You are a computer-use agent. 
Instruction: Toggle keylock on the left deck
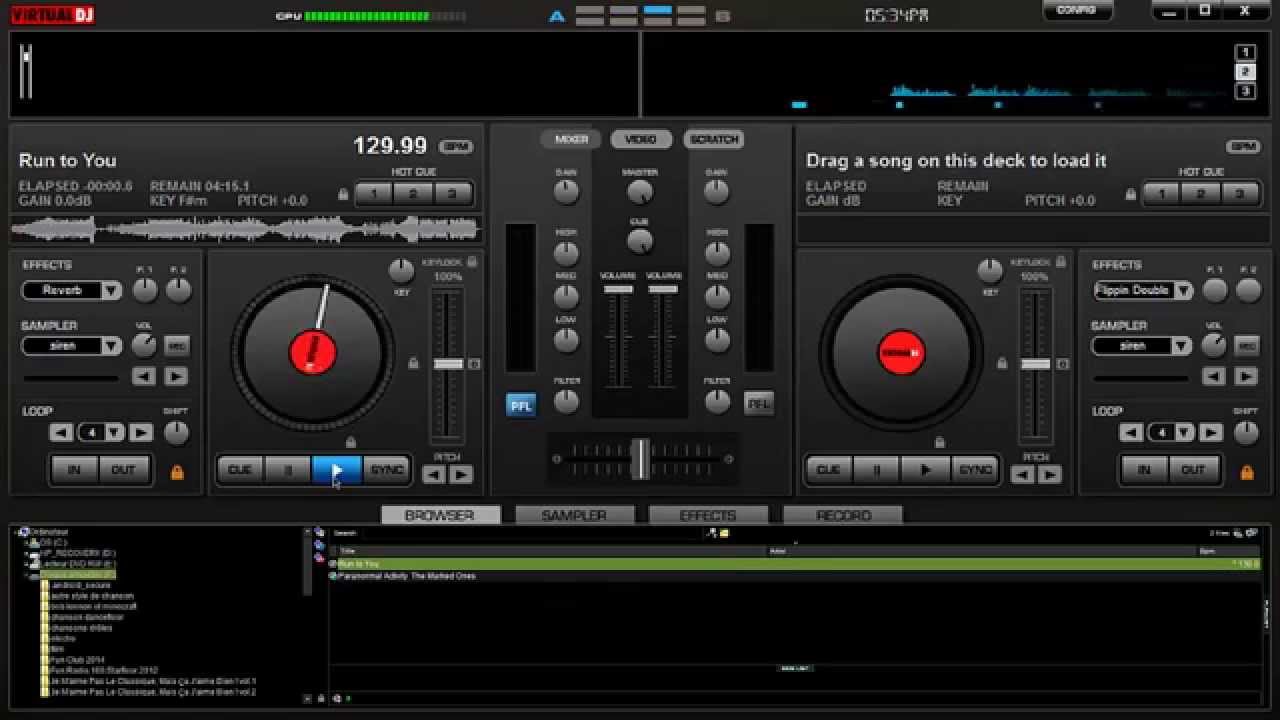coord(471,262)
